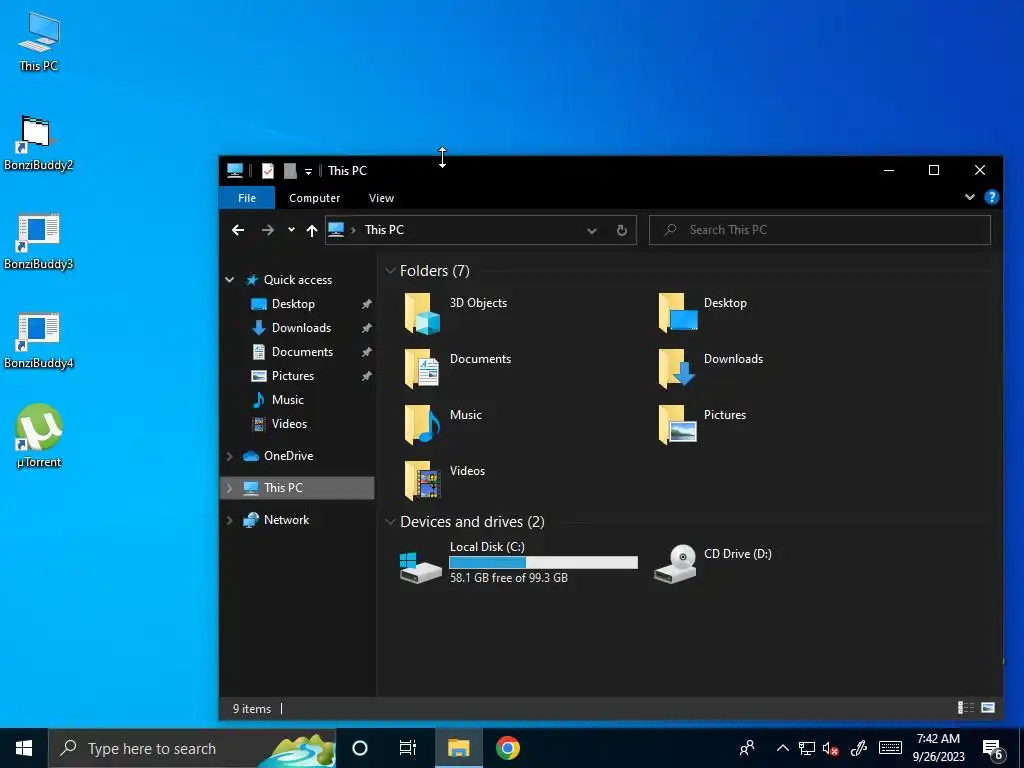The height and width of the screenshot is (768, 1024).
Task: Switch to Details view icon in status bar
Action: [x=965, y=708]
